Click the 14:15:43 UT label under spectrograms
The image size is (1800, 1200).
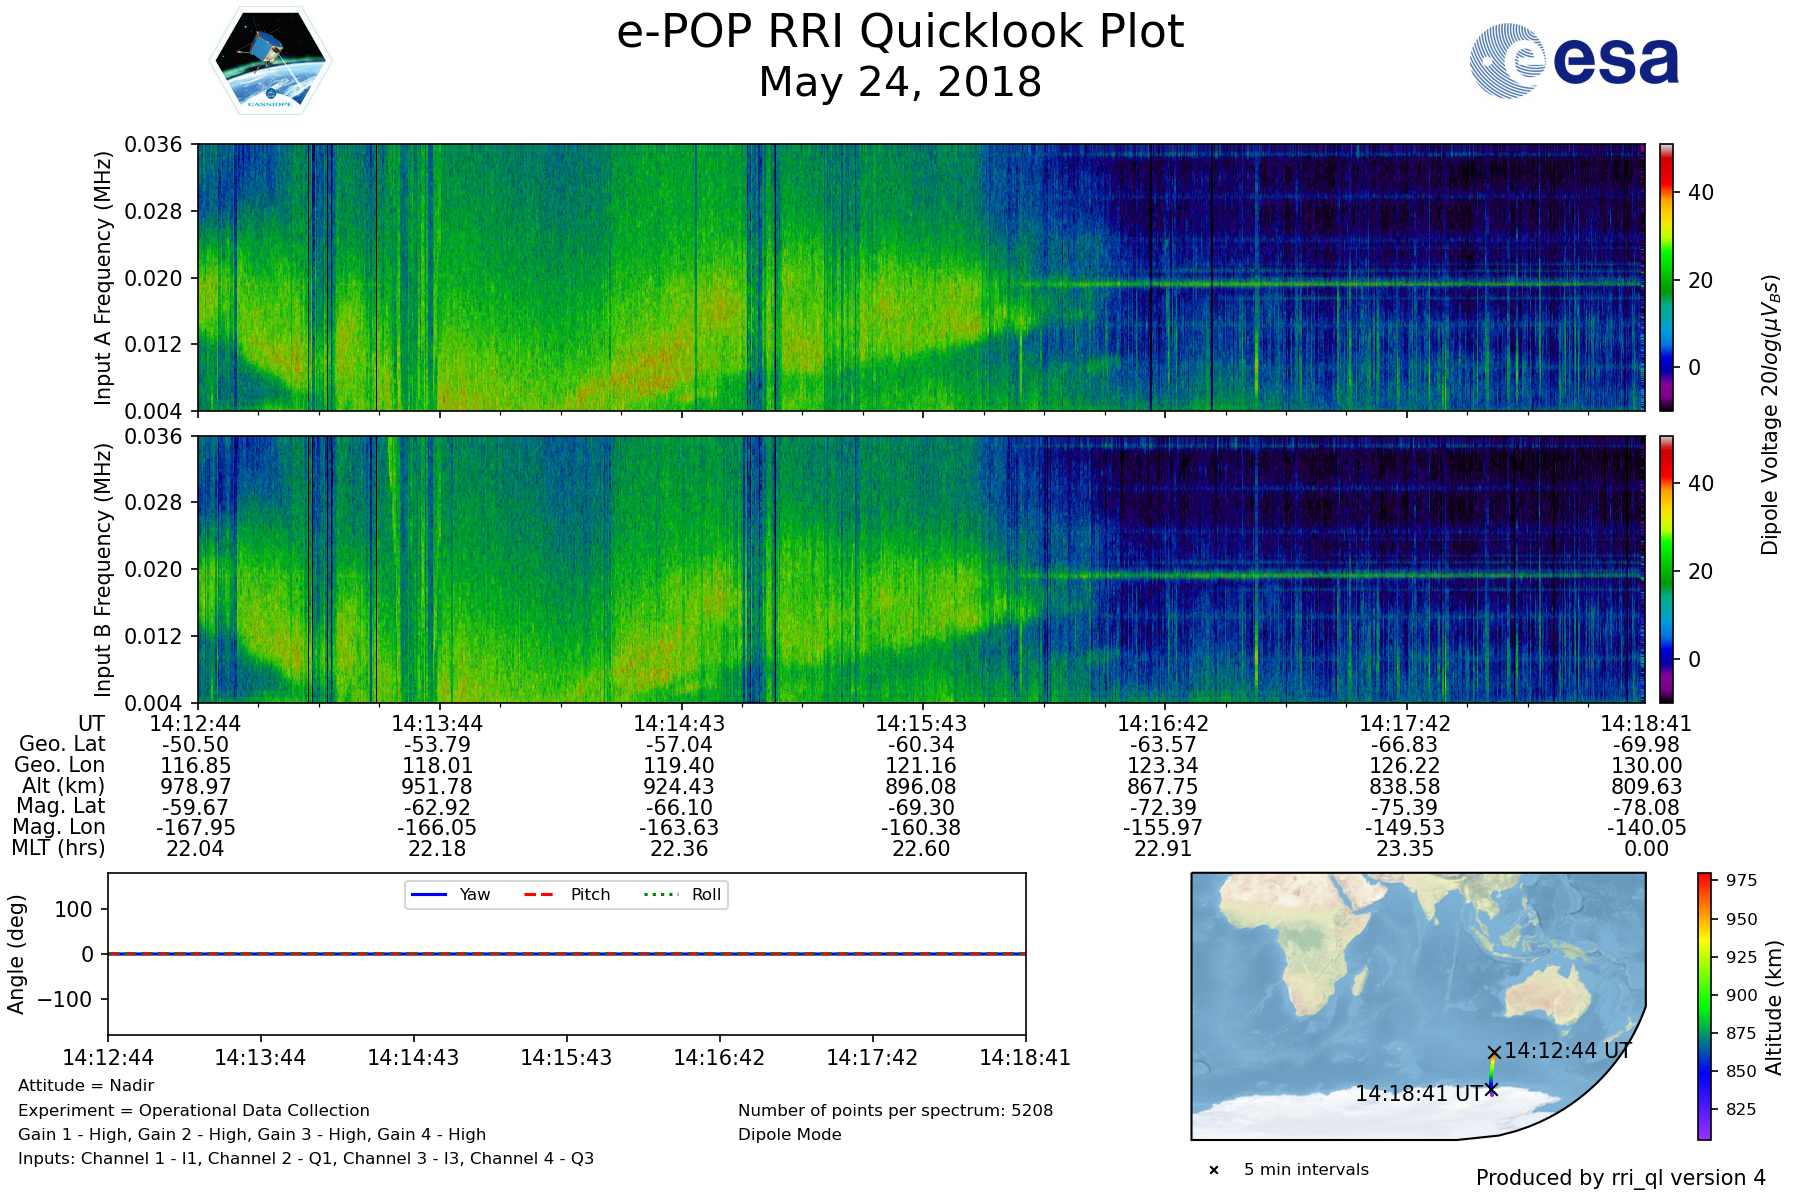tap(921, 724)
